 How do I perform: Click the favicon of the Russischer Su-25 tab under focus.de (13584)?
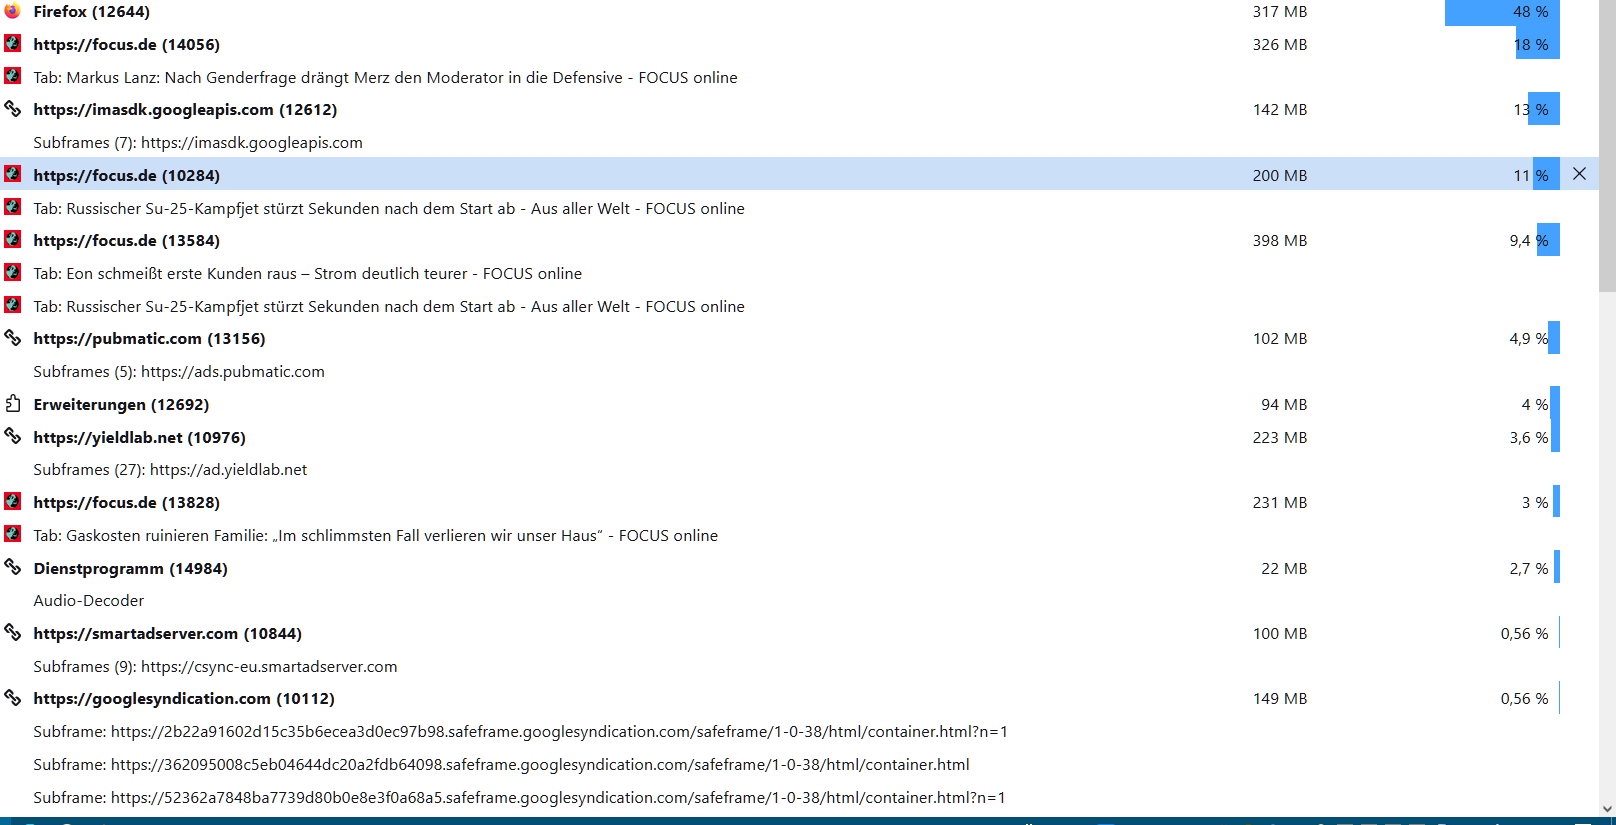point(12,305)
